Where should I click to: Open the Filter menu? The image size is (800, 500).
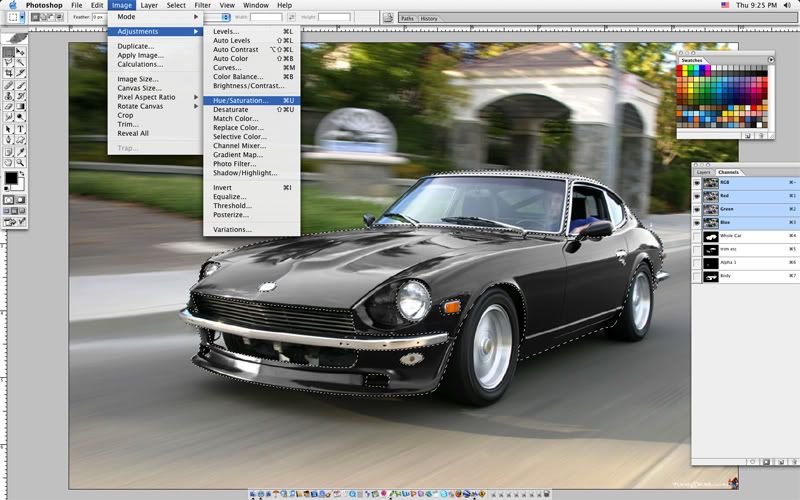pos(203,5)
